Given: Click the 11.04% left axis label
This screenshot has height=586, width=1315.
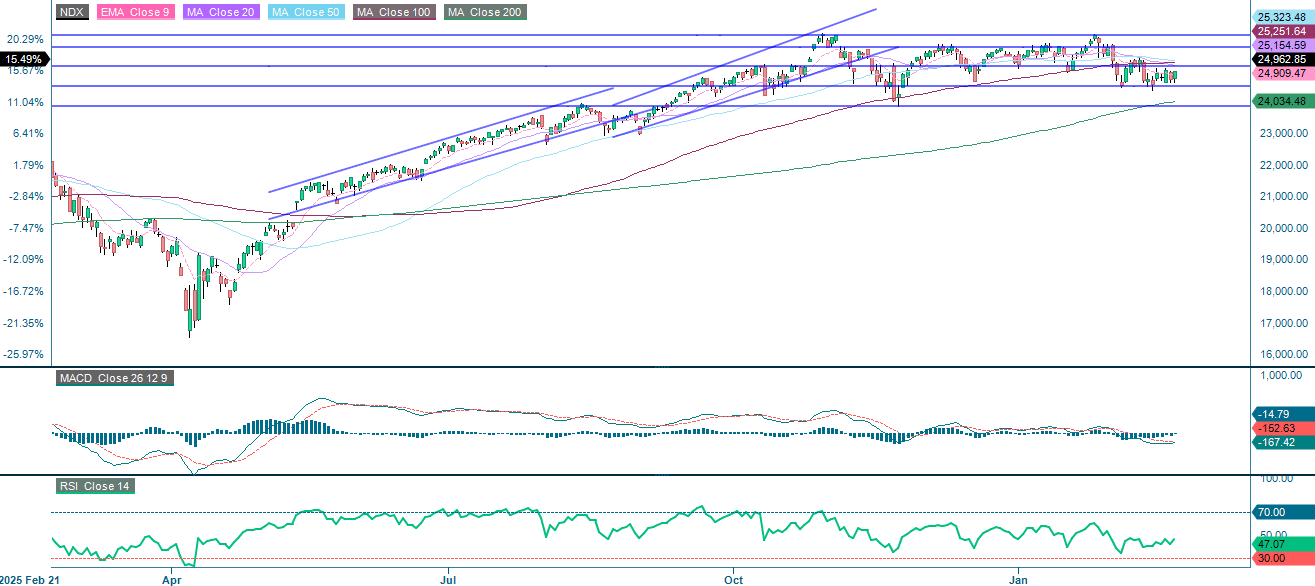Looking at the screenshot, I should pyautogui.click(x=24, y=102).
